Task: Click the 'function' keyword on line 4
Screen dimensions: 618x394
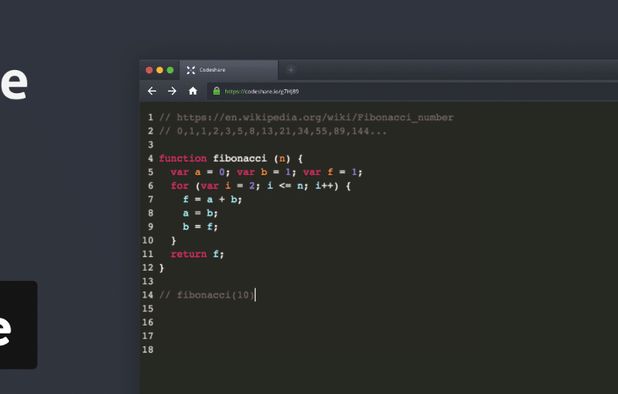Action: (183, 158)
